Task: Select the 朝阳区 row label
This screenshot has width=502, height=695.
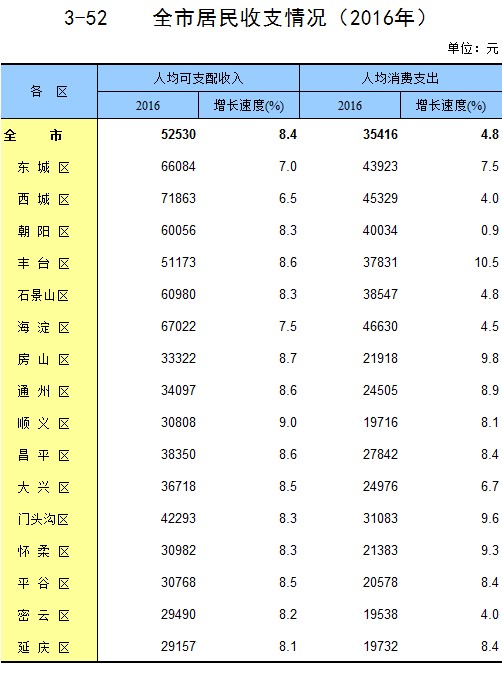Action: coord(43,231)
